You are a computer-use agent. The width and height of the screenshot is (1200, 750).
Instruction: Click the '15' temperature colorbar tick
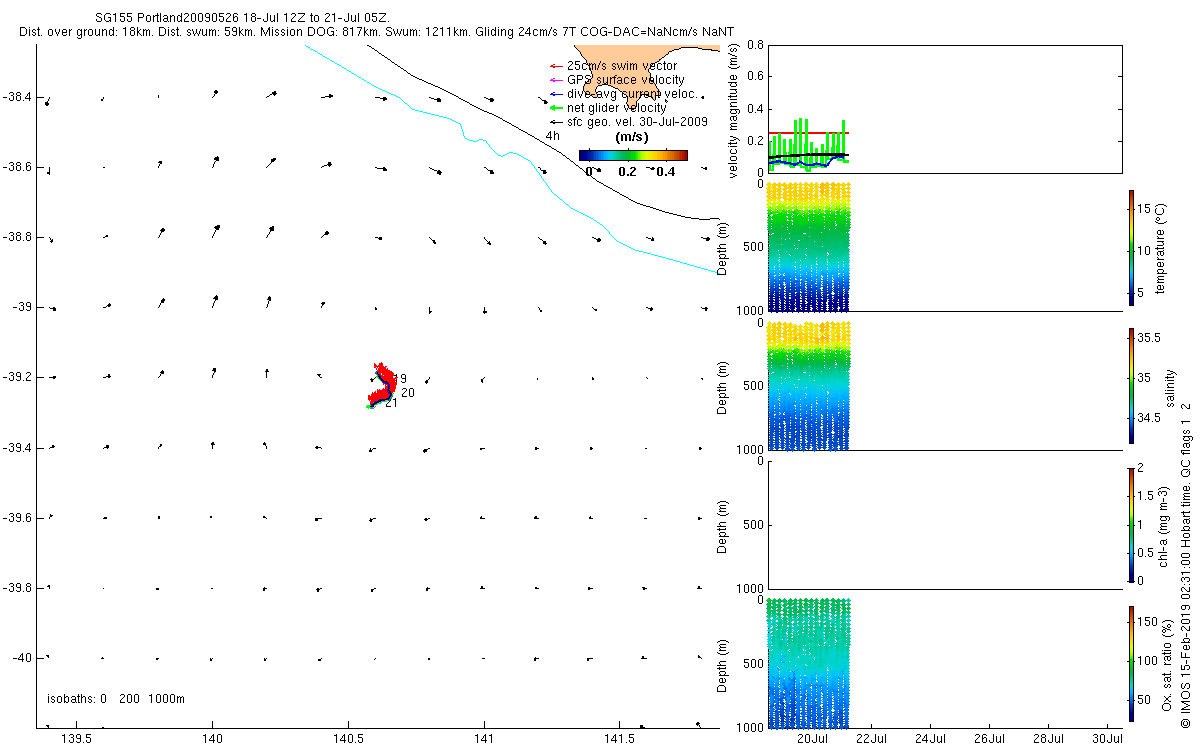[x=1145, y=211]
